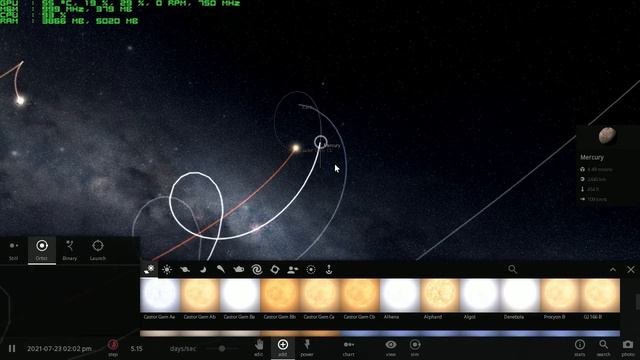Pick the Castor Gem Aa star thumbnail
This screenshot has height=360, width=640.
point(160,296)
